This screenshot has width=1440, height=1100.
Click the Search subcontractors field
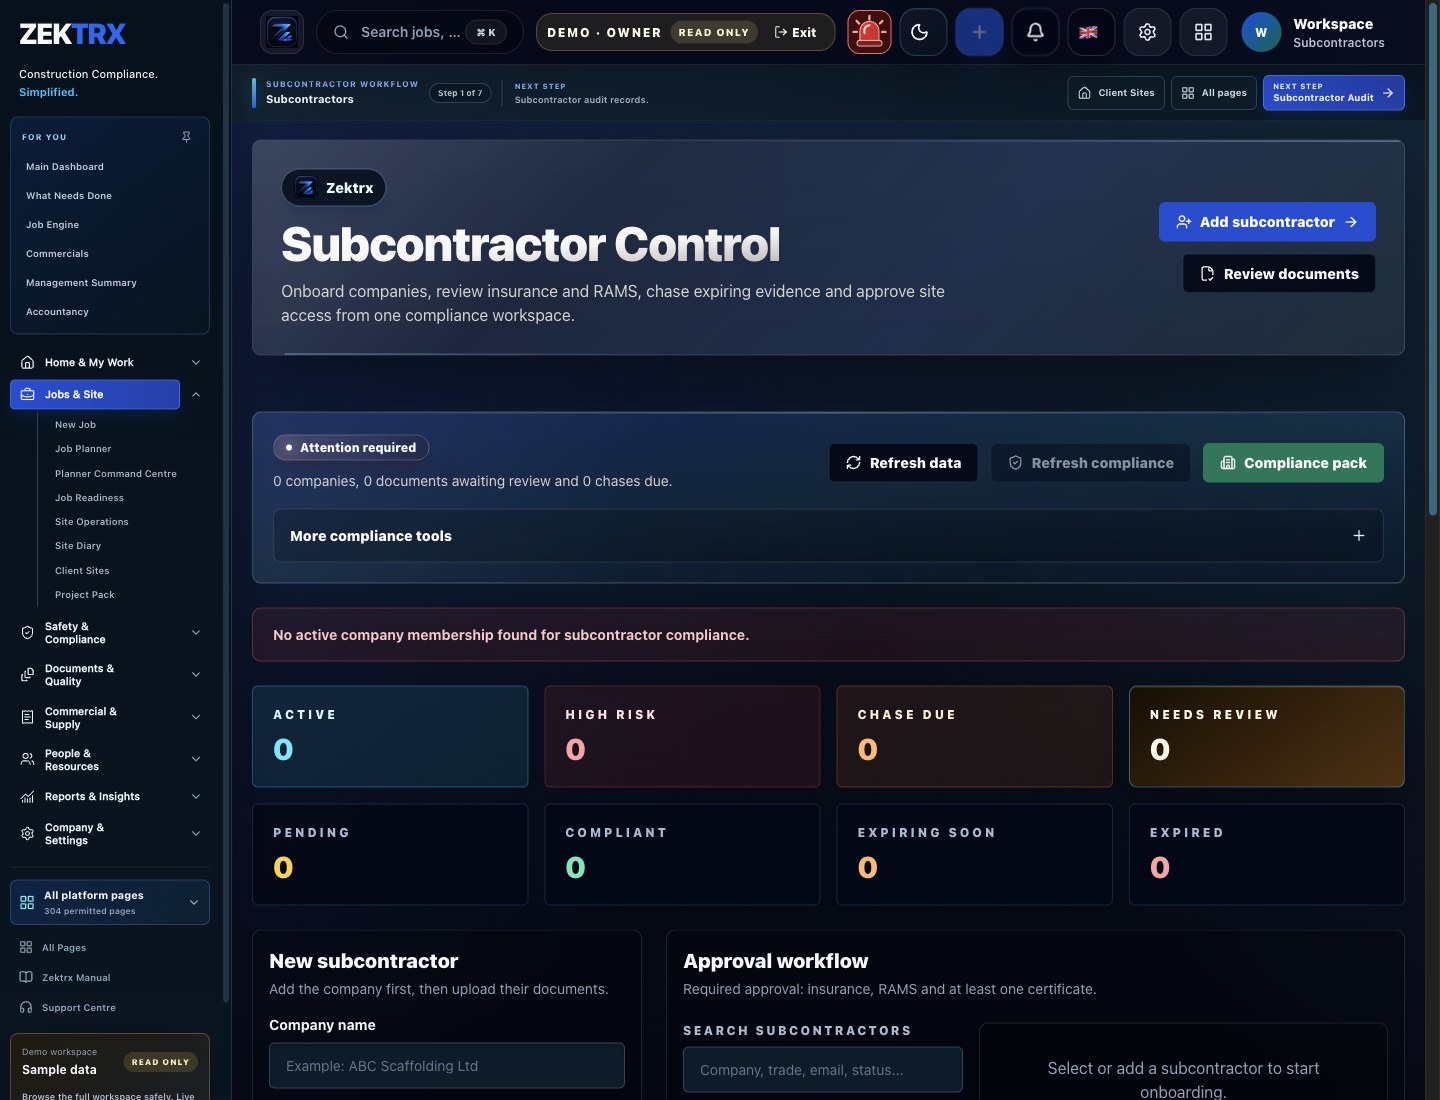tap(823, 1070)
